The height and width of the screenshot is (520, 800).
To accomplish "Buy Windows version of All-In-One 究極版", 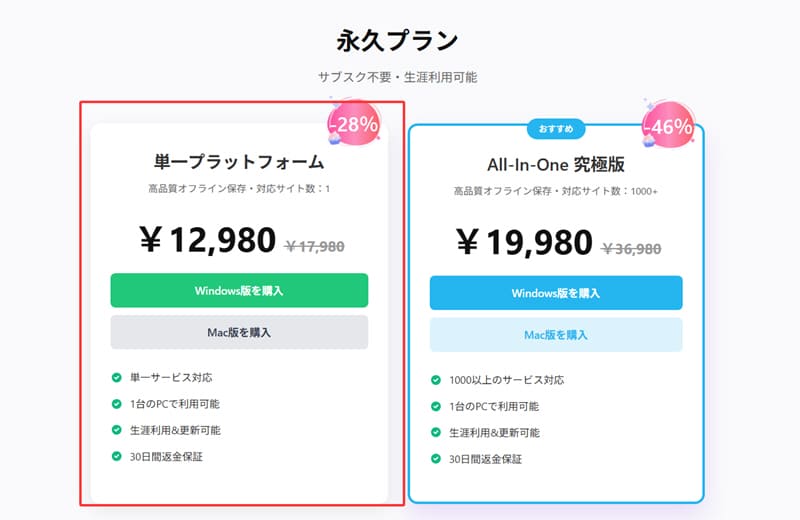I will [x=556, y=293].
